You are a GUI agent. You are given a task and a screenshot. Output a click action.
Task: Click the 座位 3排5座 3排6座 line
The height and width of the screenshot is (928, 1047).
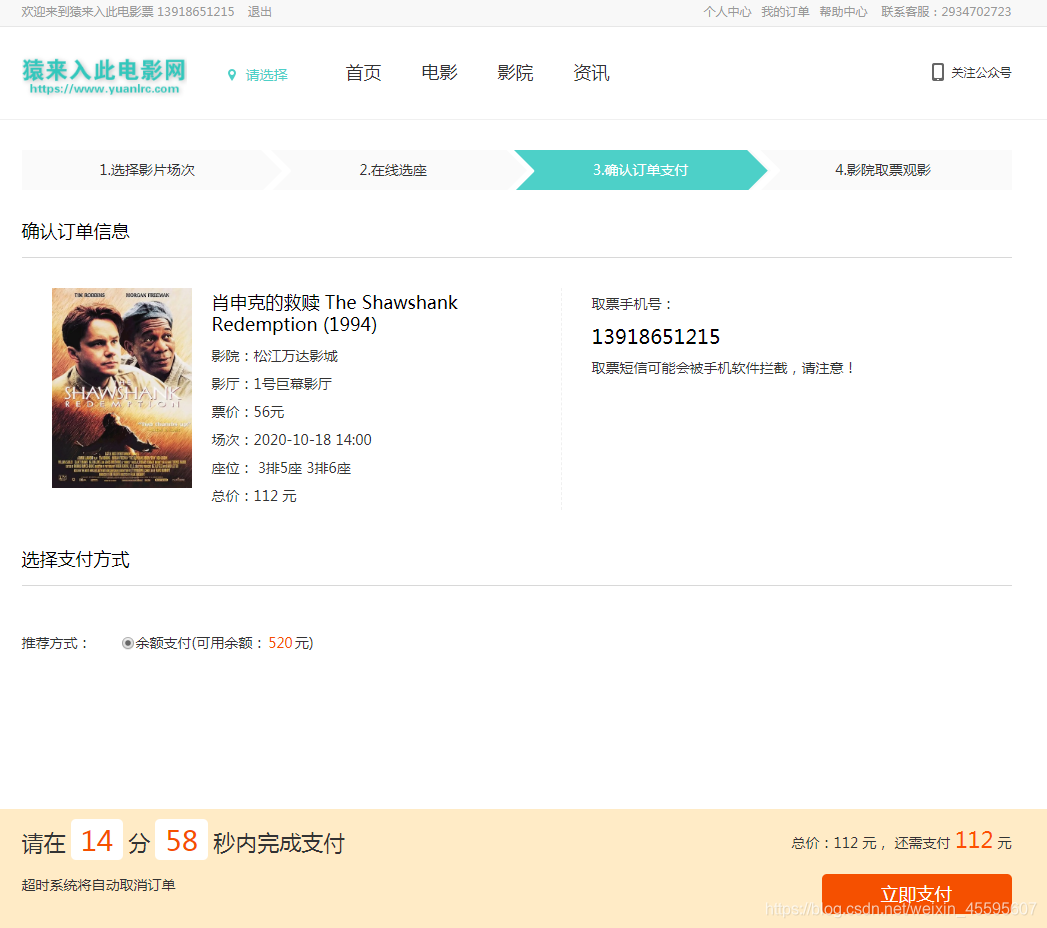281,468
